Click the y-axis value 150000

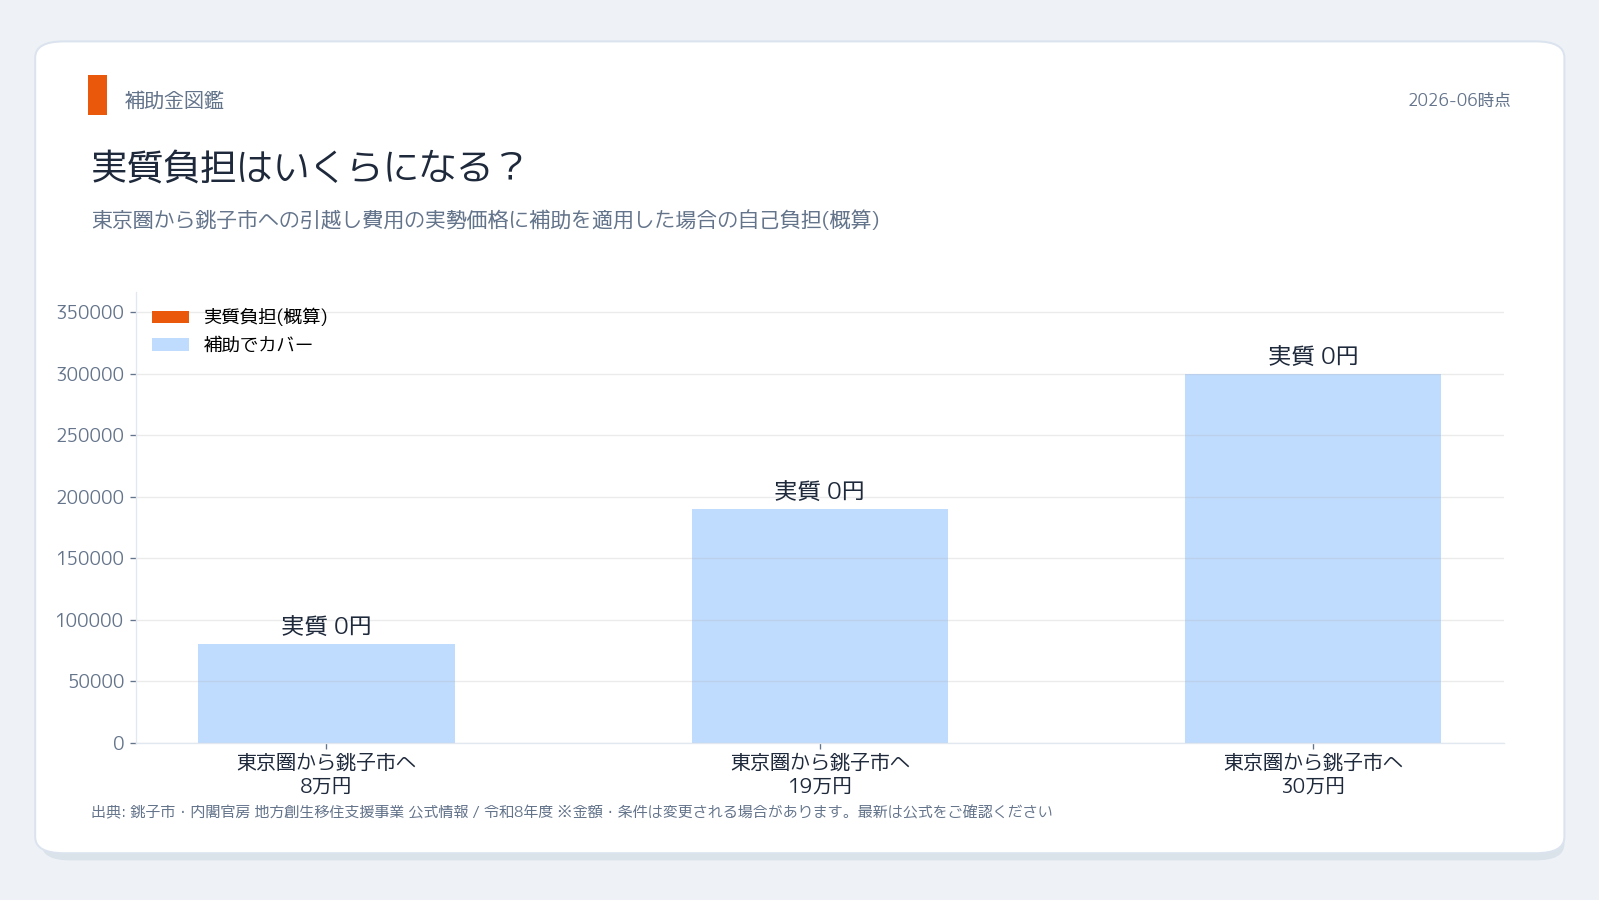click(x=90, y=559)
